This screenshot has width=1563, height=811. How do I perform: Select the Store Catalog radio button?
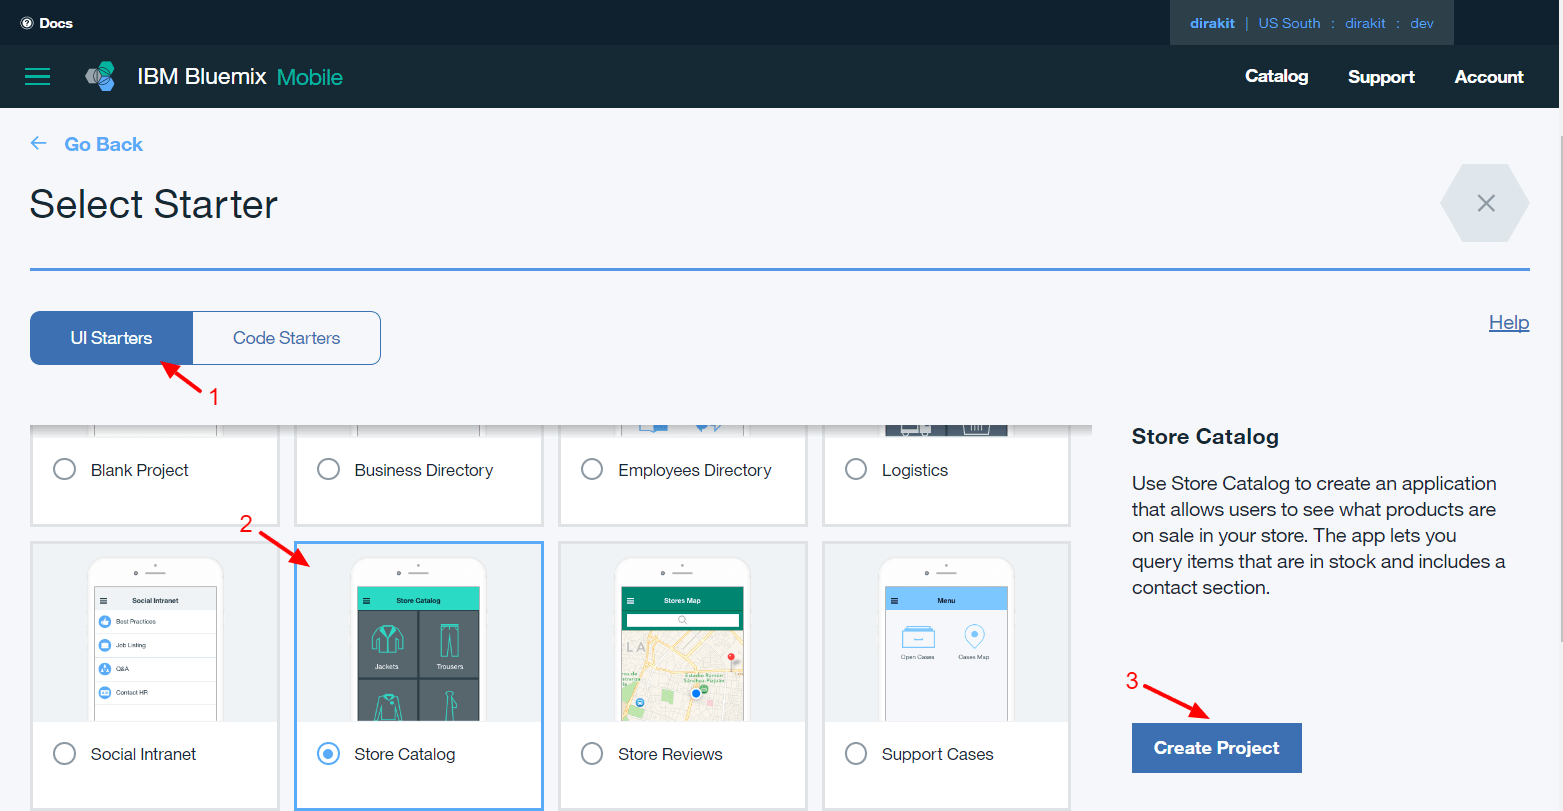point(328,753)
